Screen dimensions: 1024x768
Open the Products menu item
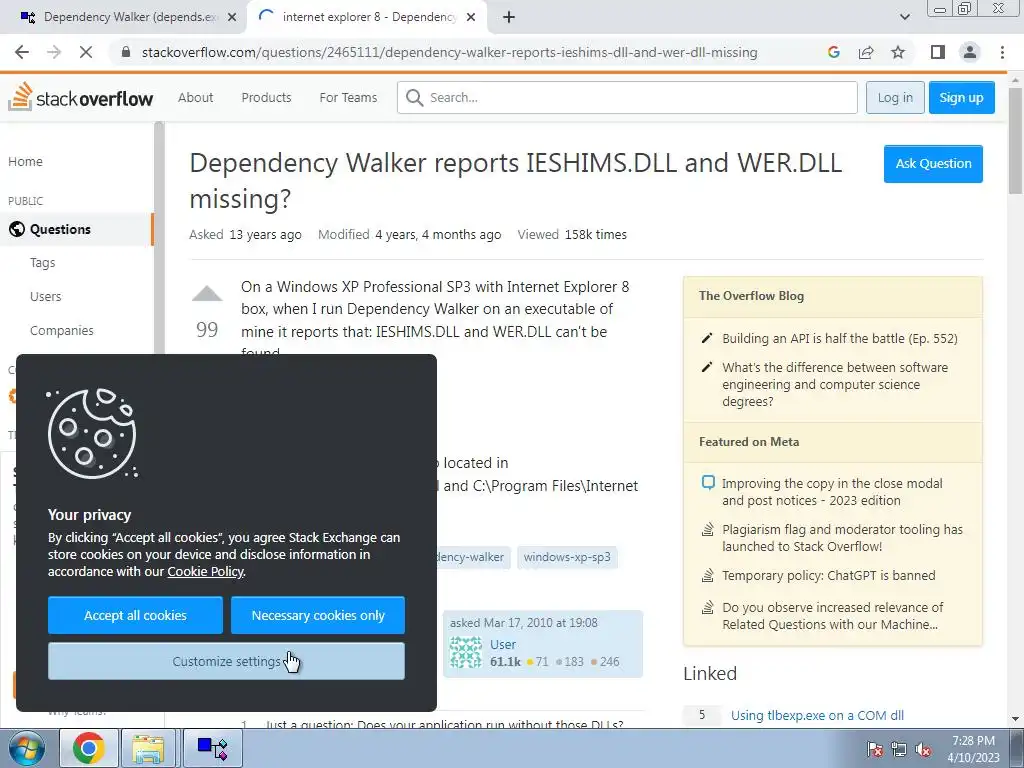266,97
